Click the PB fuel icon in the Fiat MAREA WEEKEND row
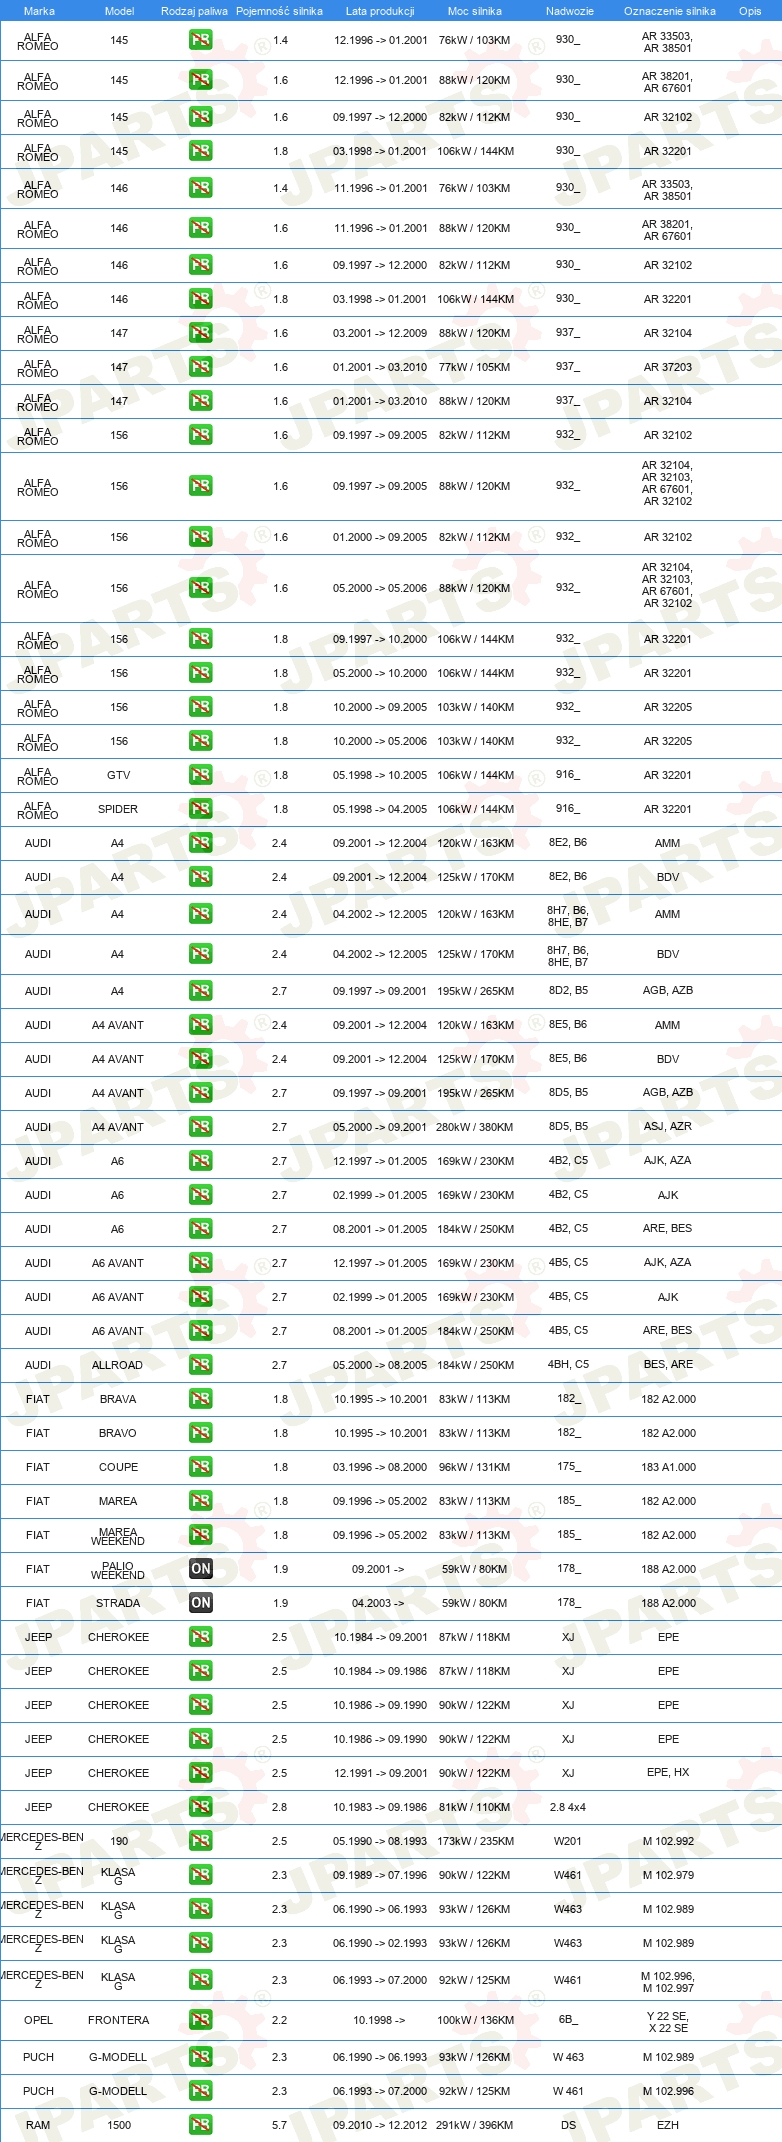Image resolution: width=782 pixels, height=2142 pixels. coord(200,1535)
